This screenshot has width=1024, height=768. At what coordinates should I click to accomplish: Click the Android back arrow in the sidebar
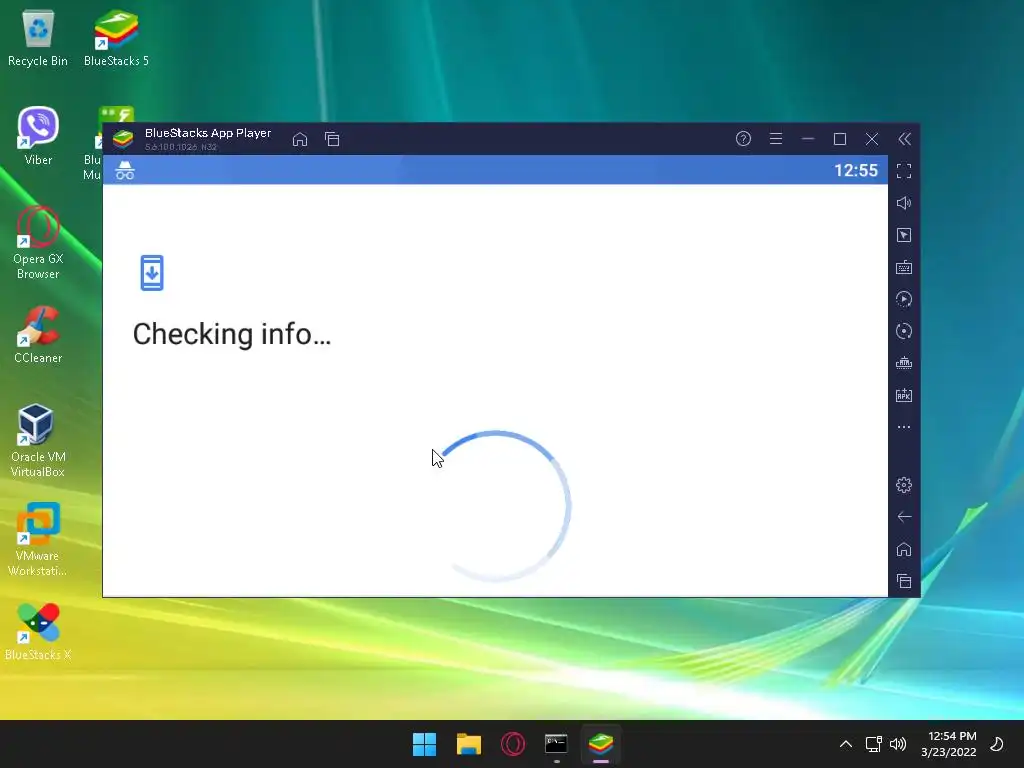click(x=904, y=517)
